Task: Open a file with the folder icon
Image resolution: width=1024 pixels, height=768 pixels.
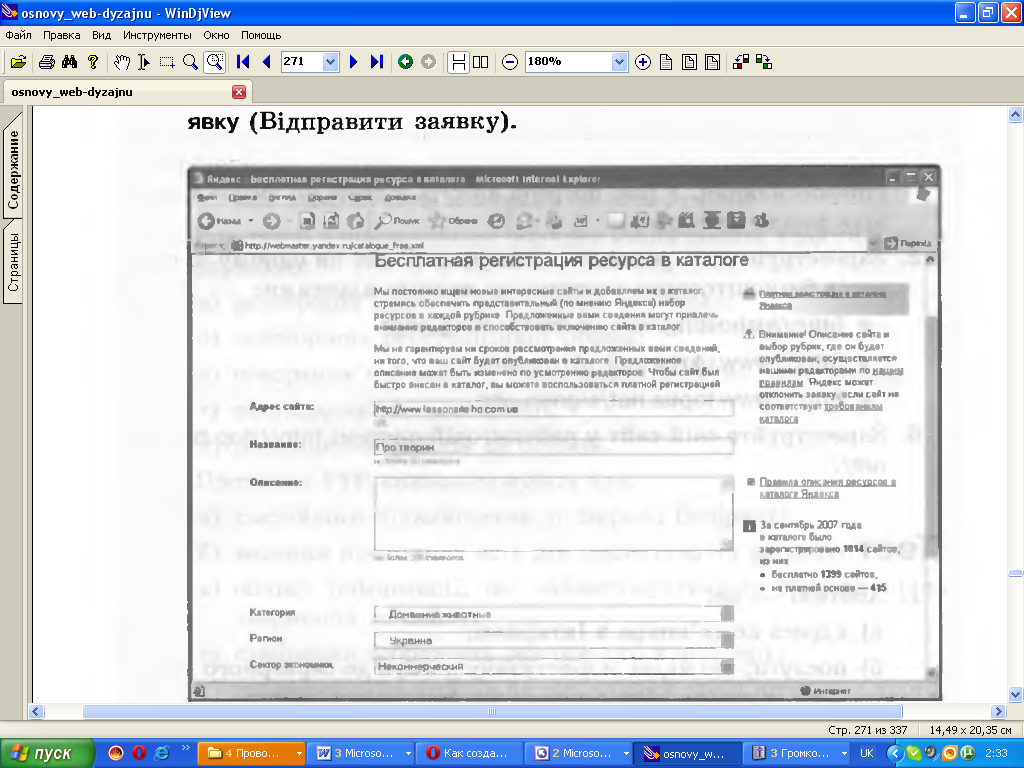Action: coord(18,62)
